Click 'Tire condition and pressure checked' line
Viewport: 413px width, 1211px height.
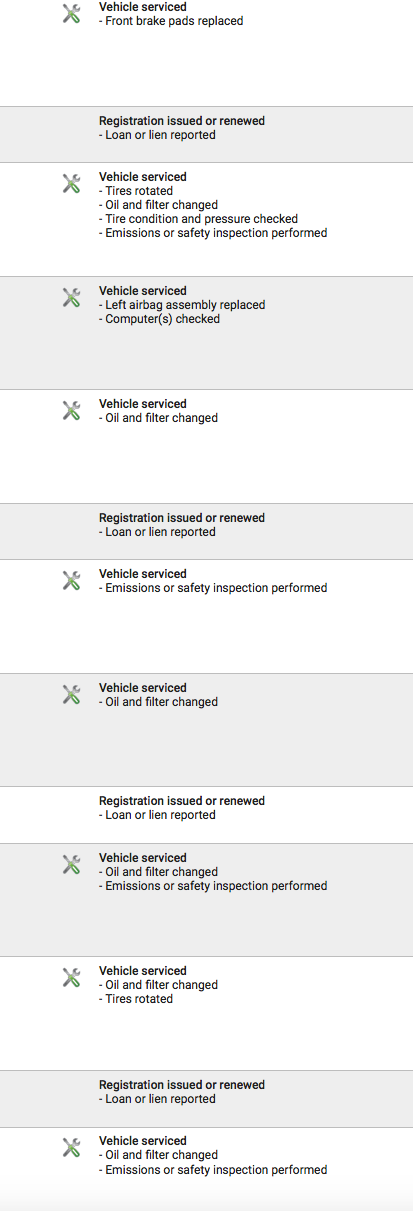tap(198, 219)
